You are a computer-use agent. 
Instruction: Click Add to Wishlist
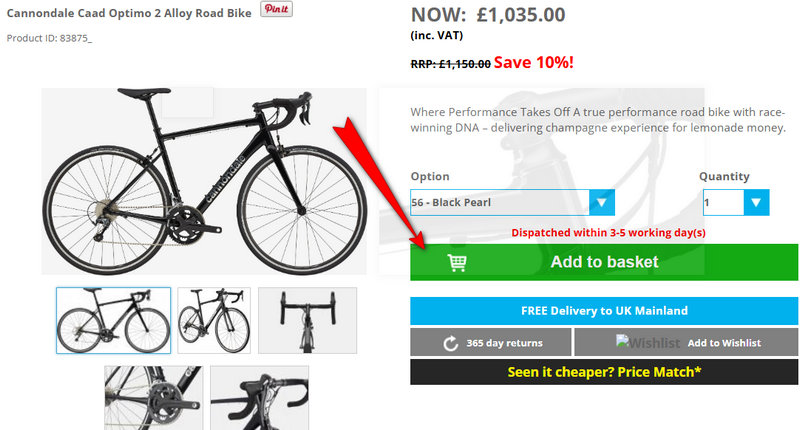tap(724, 343)
